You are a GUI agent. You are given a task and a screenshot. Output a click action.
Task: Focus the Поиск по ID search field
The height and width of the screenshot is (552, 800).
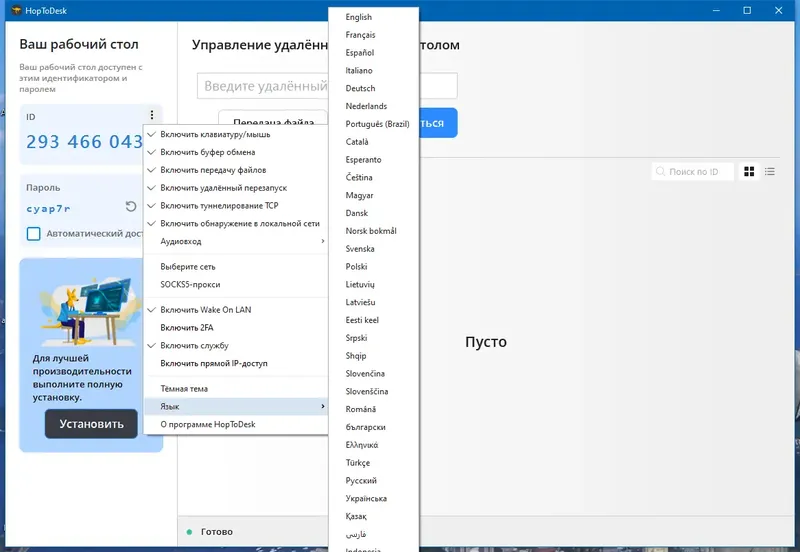693,171
